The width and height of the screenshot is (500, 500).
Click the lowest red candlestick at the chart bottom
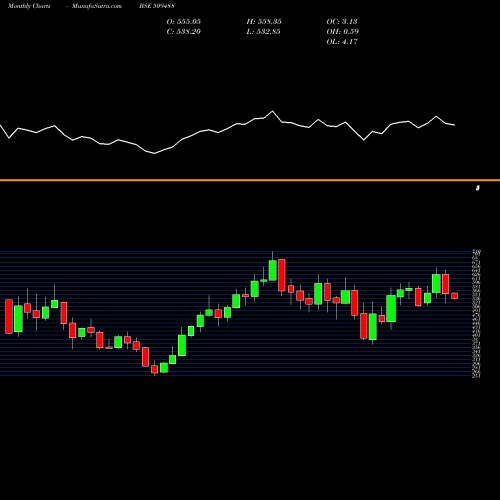[x=154, y=369]
